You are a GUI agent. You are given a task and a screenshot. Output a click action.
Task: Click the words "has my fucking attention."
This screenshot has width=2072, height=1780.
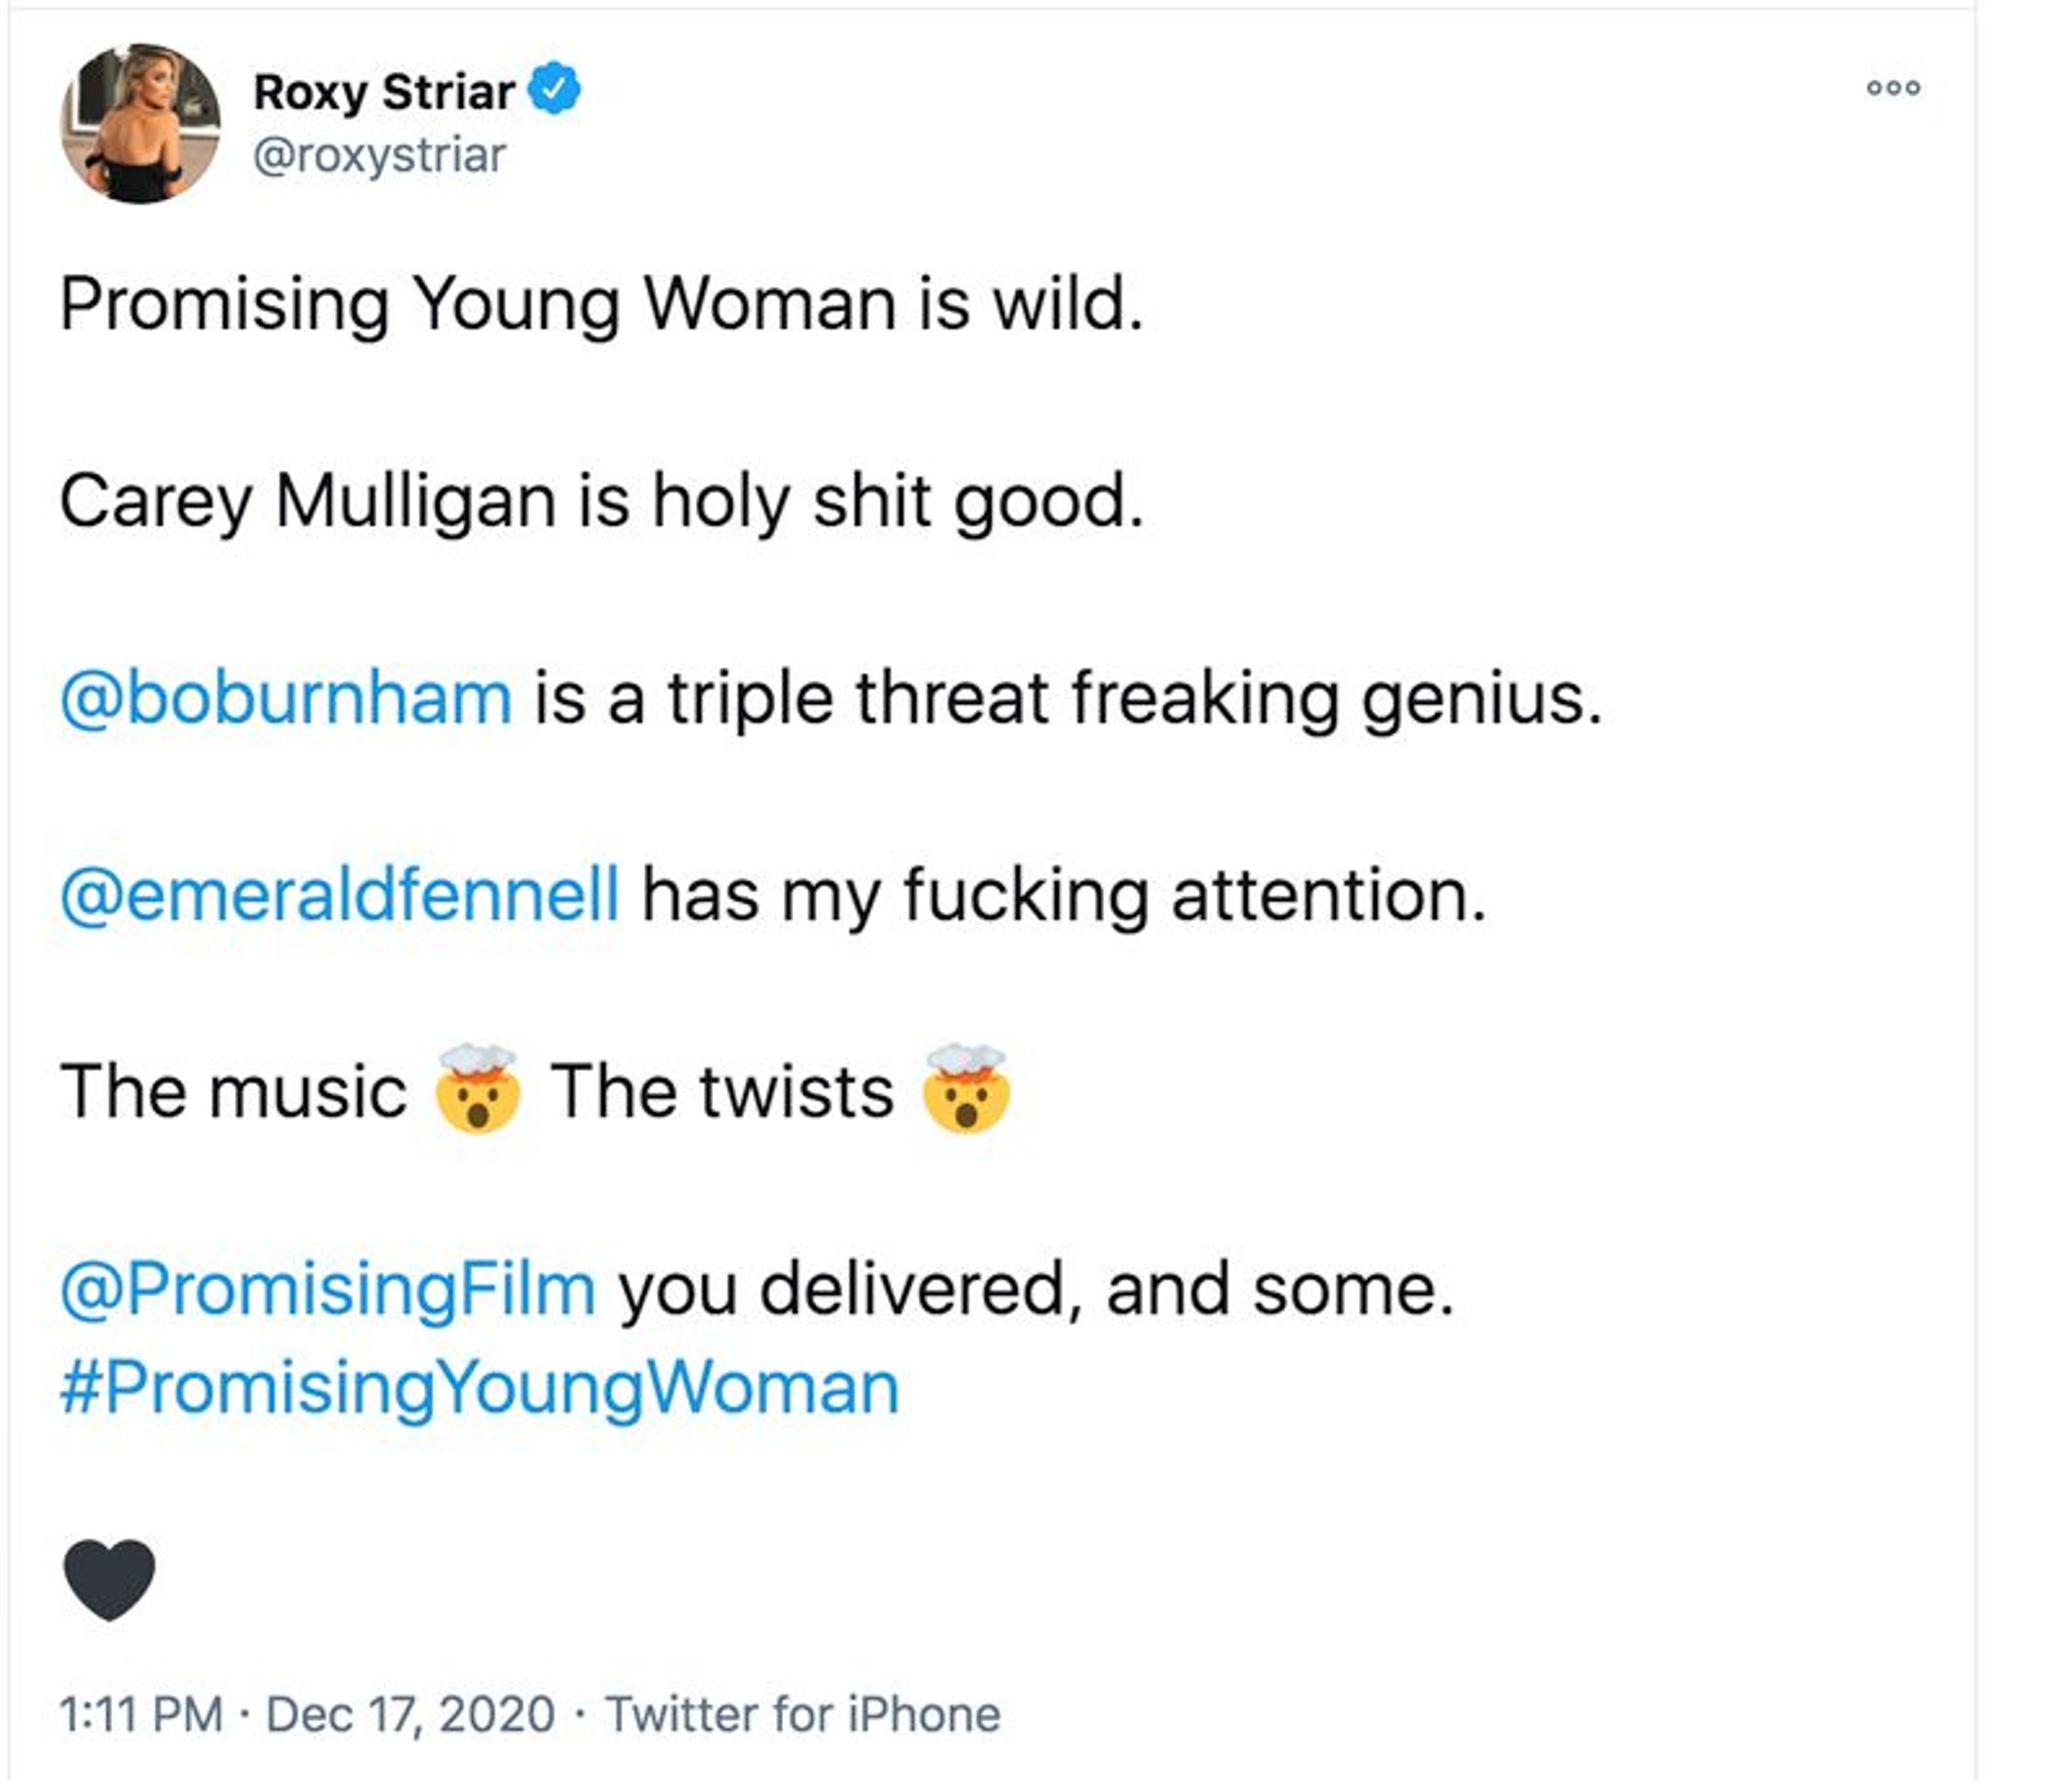pyautogui.click(x=1064, y=894)
